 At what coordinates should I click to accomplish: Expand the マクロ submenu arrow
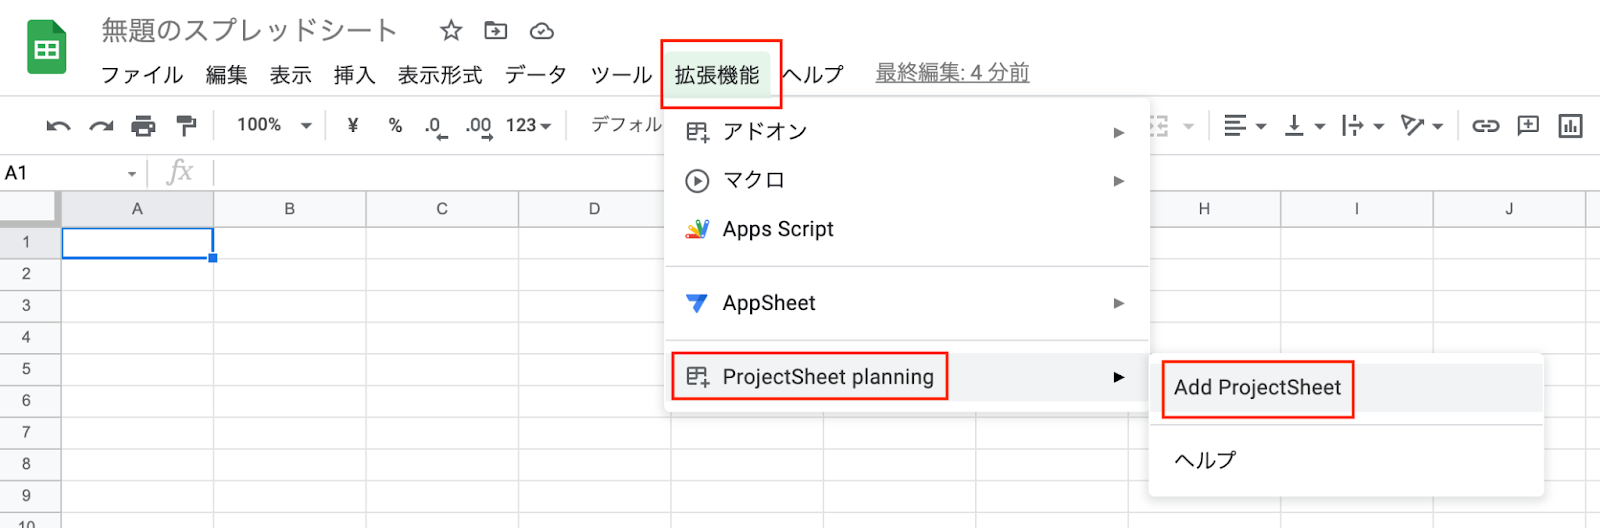point(1119,181)
